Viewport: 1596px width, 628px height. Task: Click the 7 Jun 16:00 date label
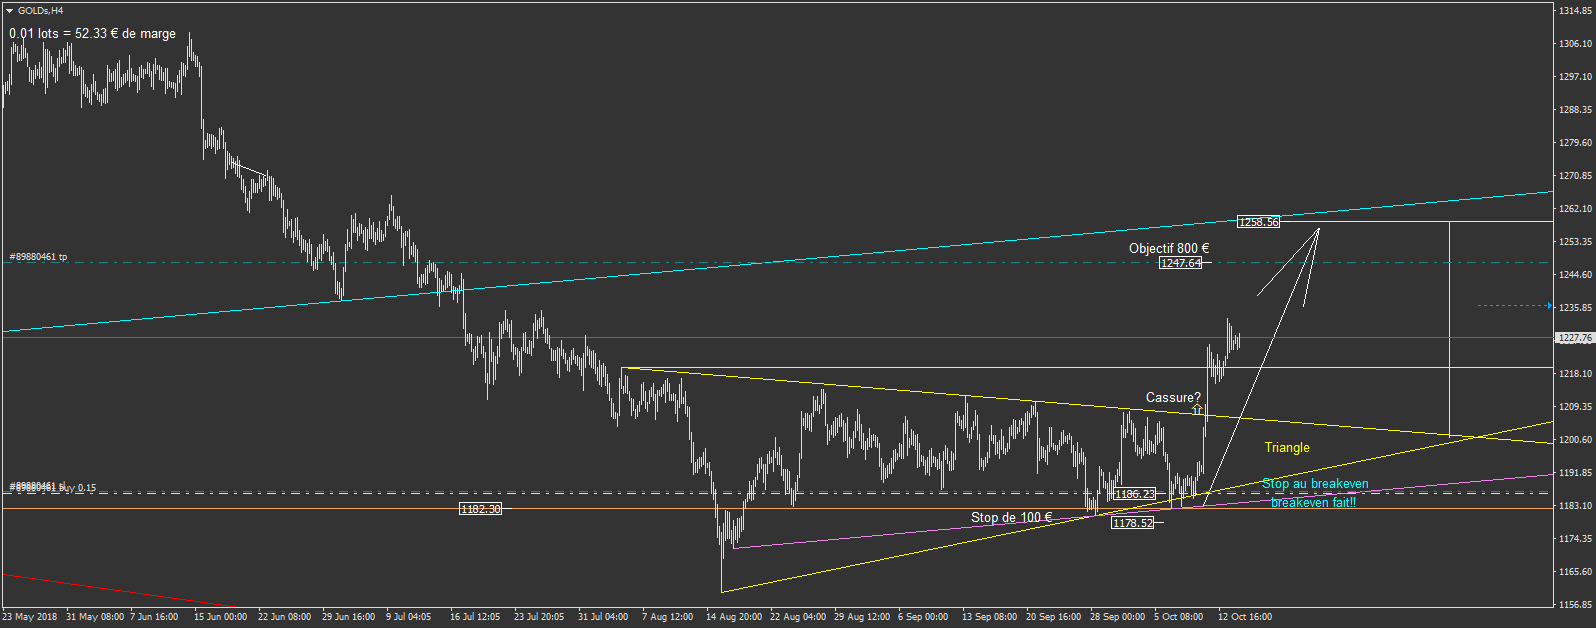point(154,617)
